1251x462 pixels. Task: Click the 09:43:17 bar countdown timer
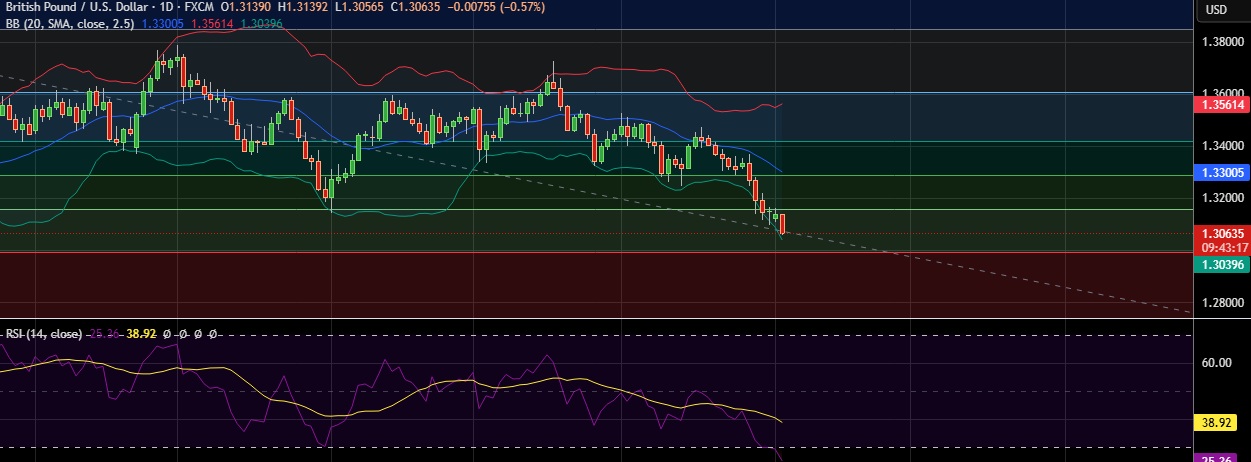tap(1221, 247)
